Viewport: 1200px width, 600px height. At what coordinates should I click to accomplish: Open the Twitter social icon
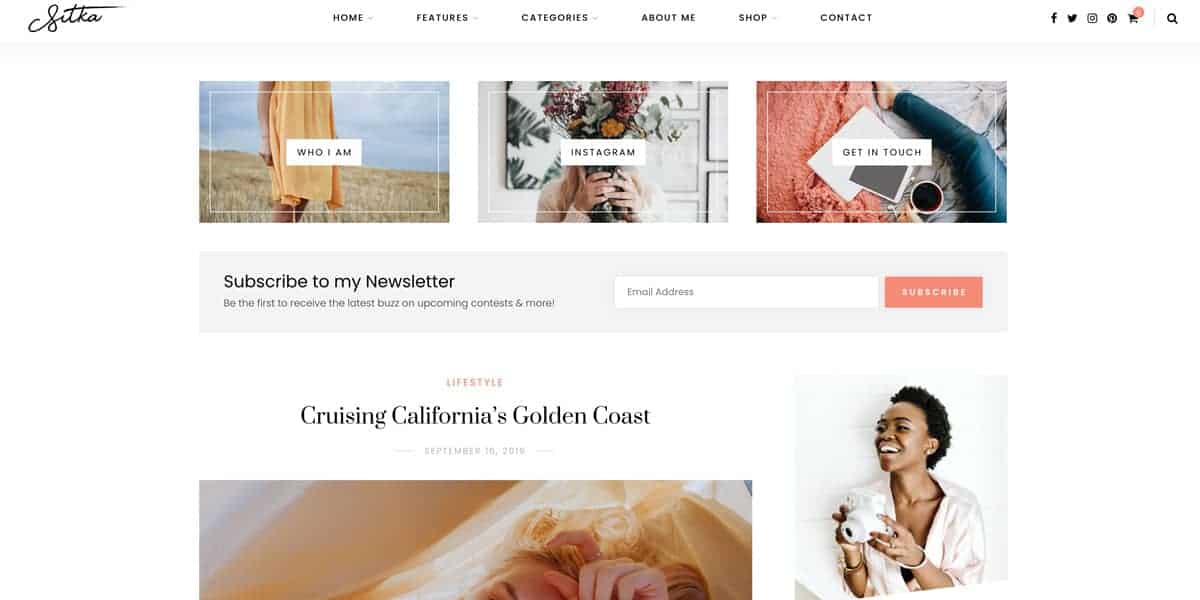click(1072, 18)
